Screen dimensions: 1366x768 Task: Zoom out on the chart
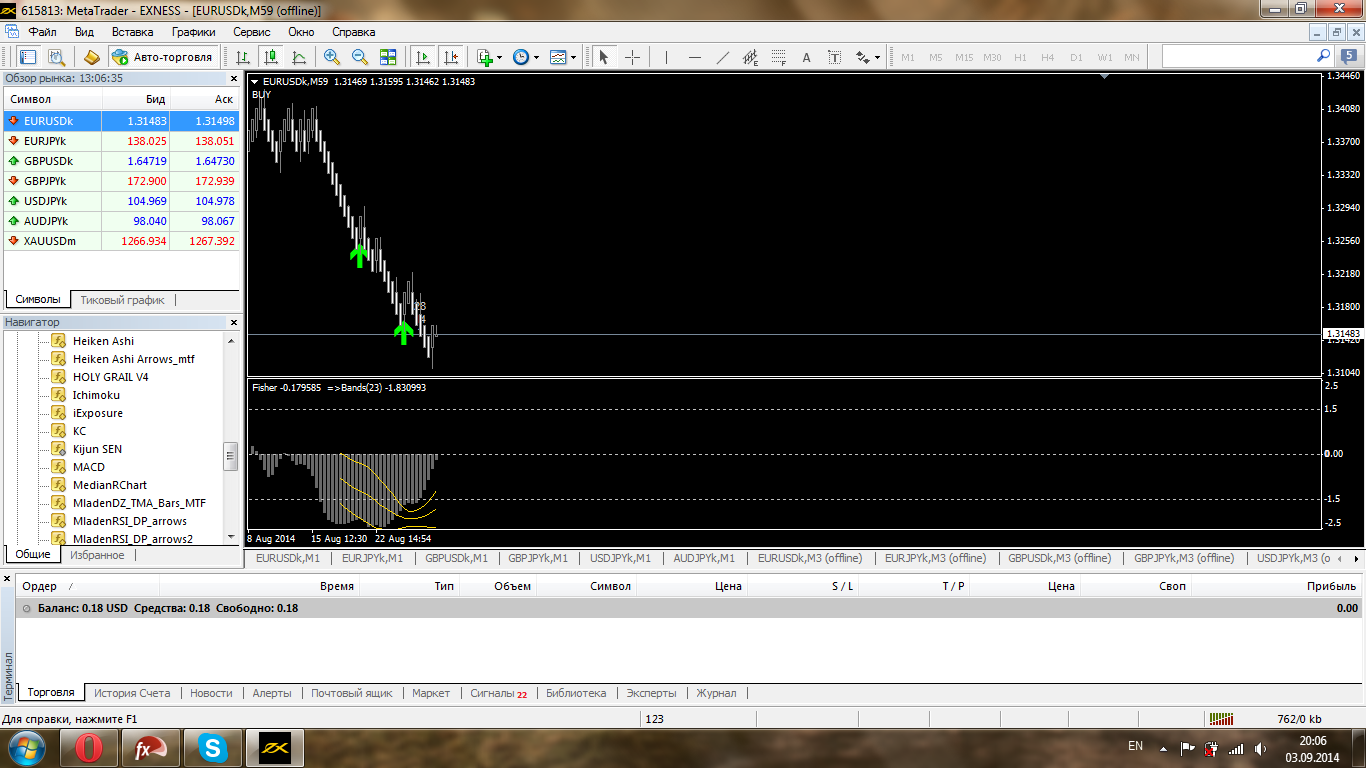(x=359, y=57)
